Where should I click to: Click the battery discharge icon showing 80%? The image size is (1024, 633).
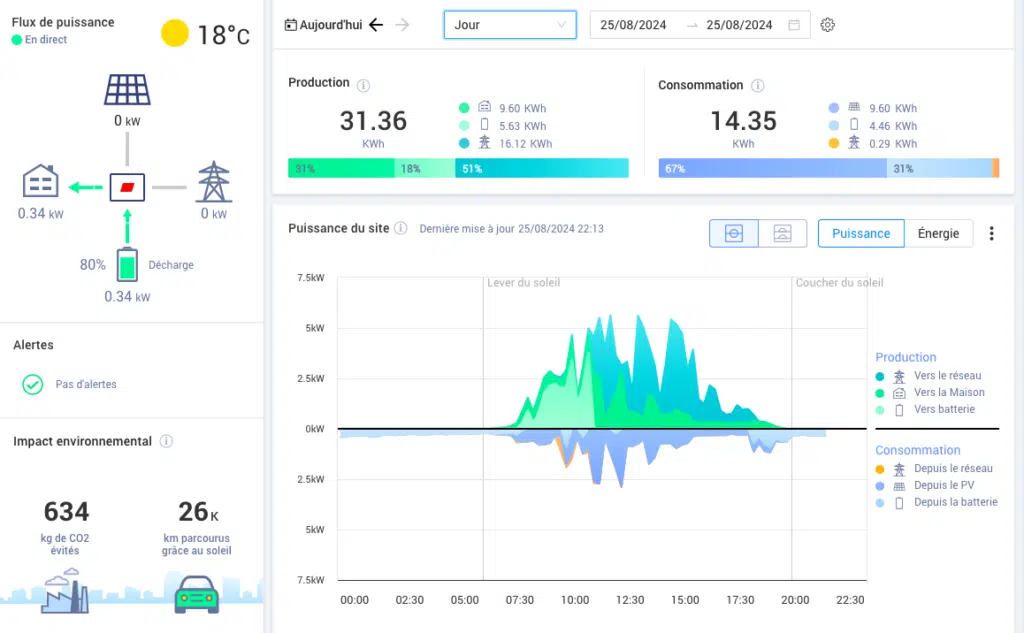click(x=127, y=265)
